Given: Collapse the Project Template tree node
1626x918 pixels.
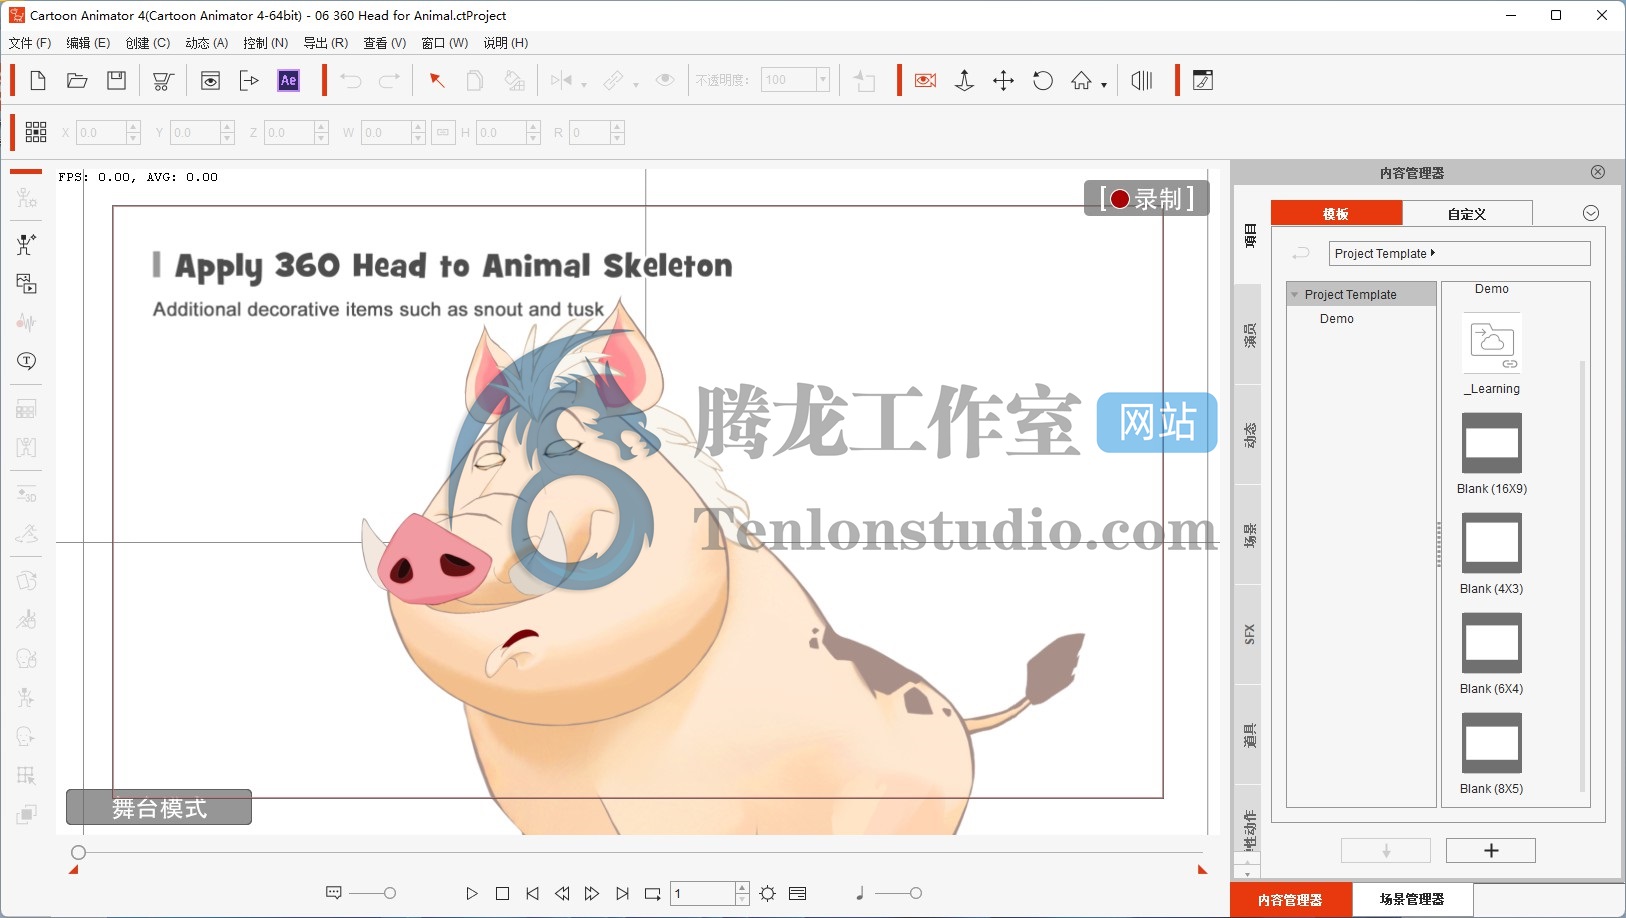Looking at the screenshot, I should pos(1295,295).
